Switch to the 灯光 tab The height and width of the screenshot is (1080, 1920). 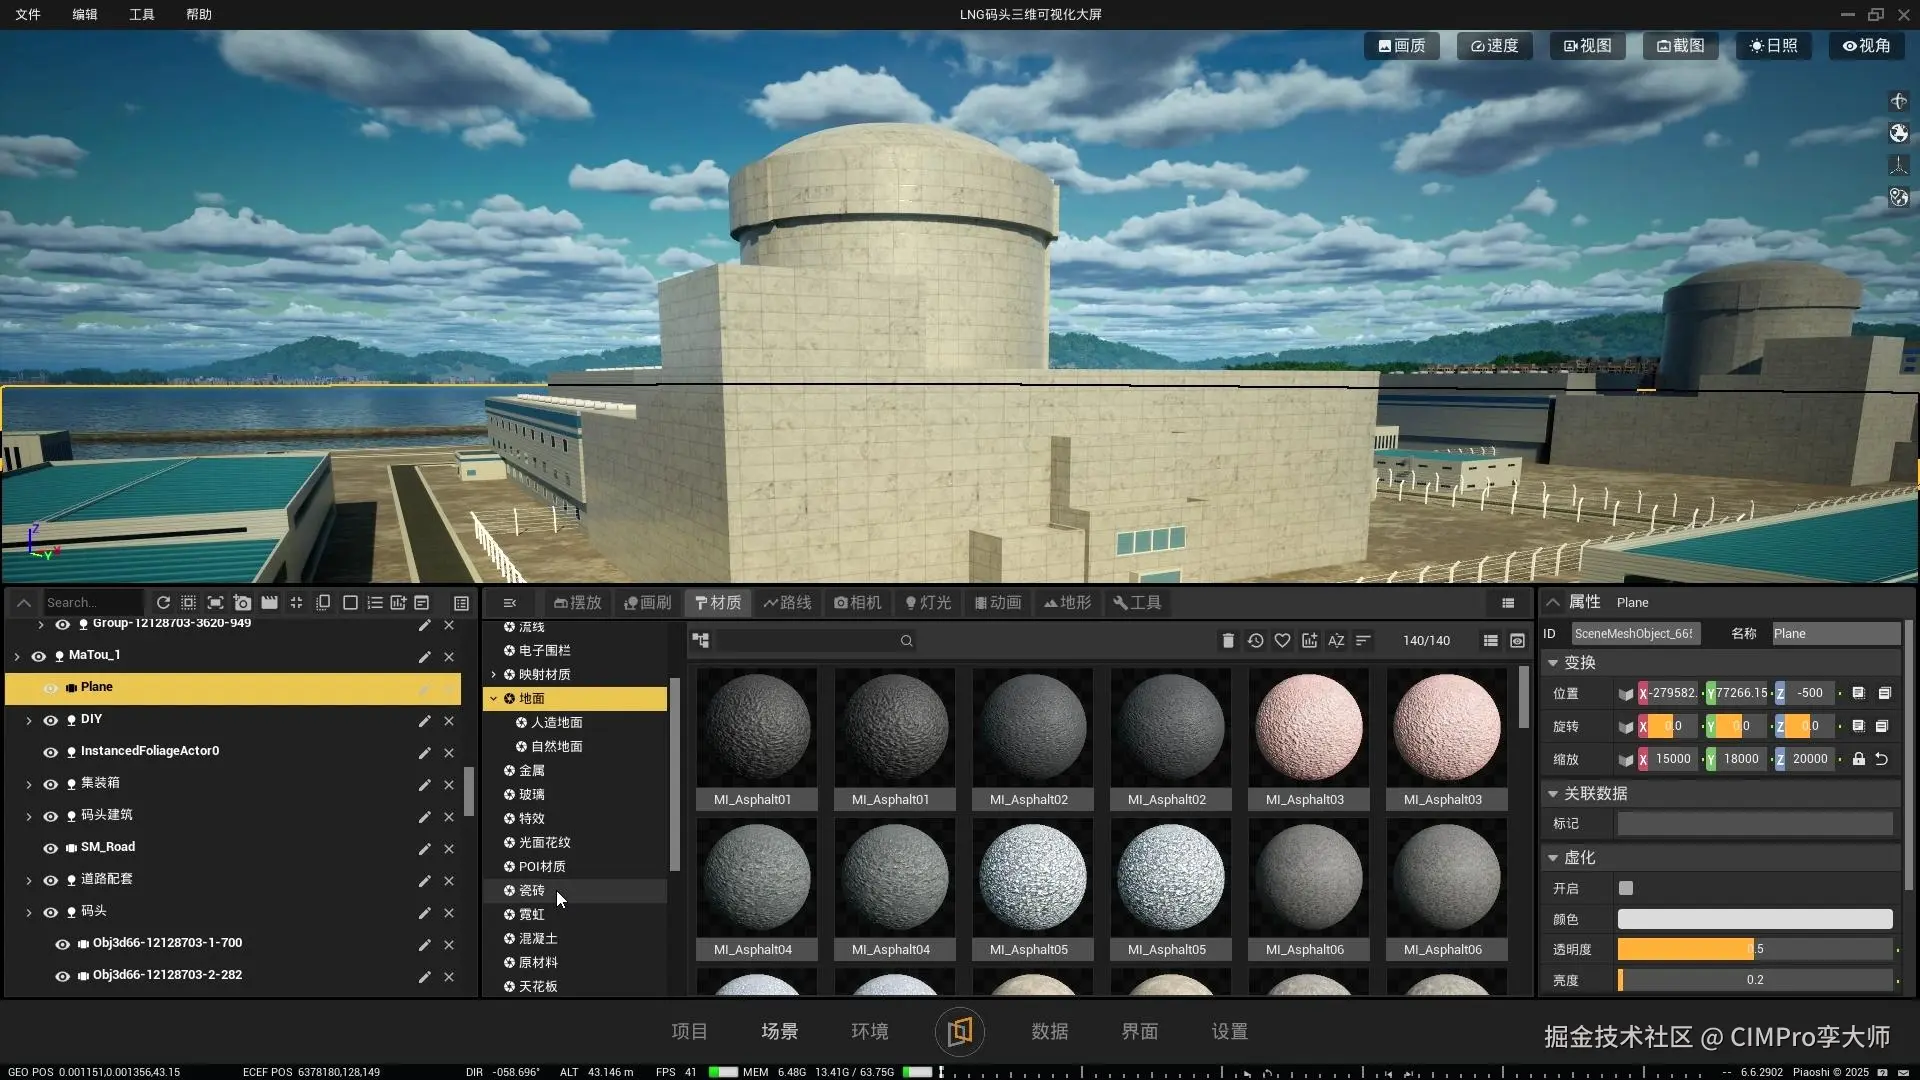tap(927, 603)
